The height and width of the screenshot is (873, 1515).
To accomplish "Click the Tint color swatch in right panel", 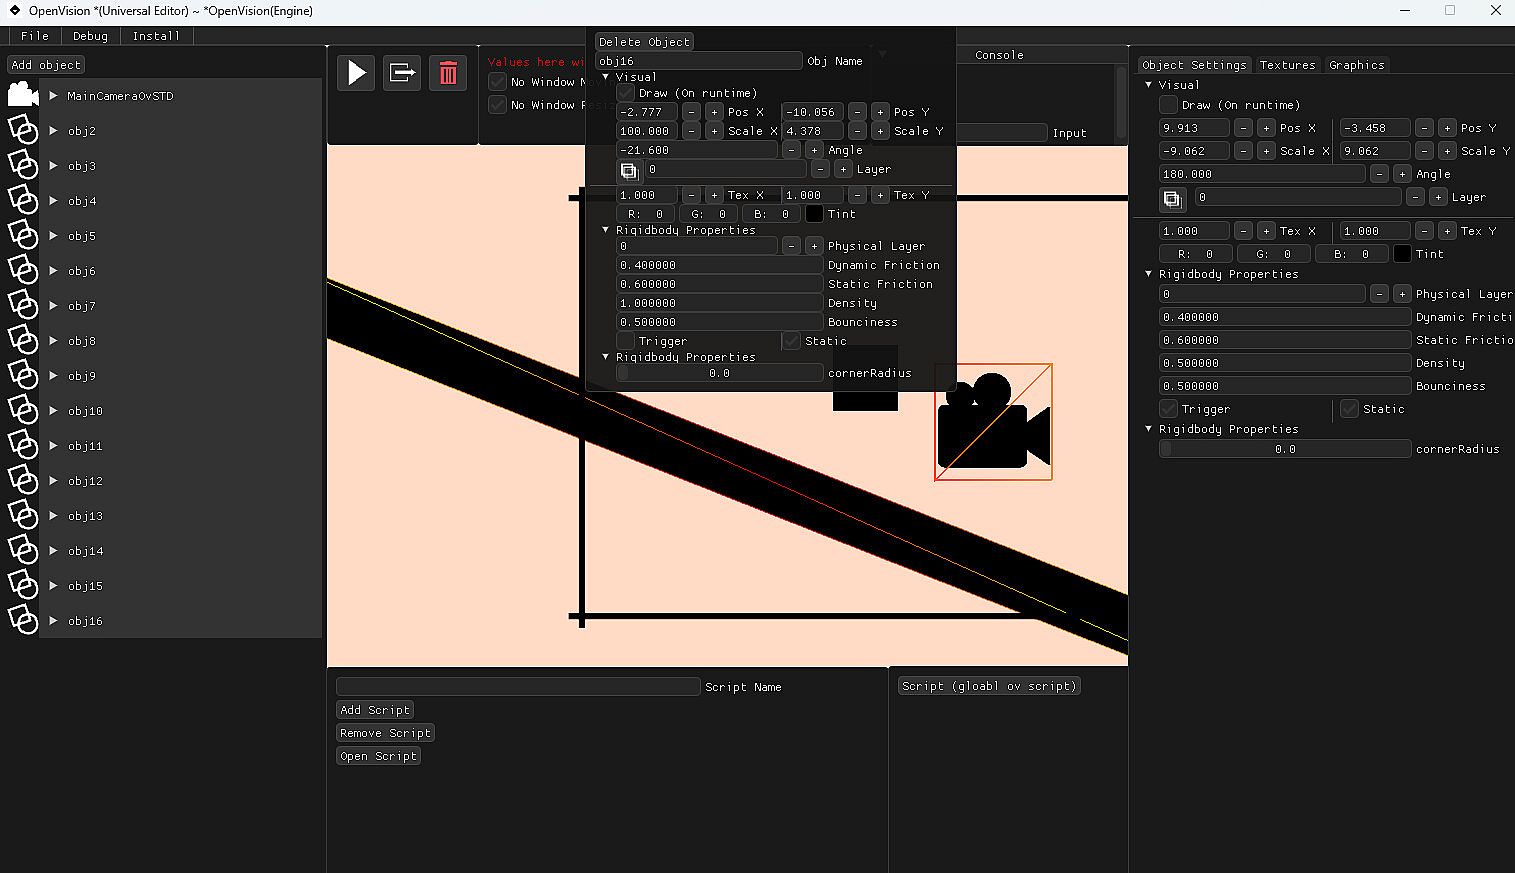I will [1402, 254].
